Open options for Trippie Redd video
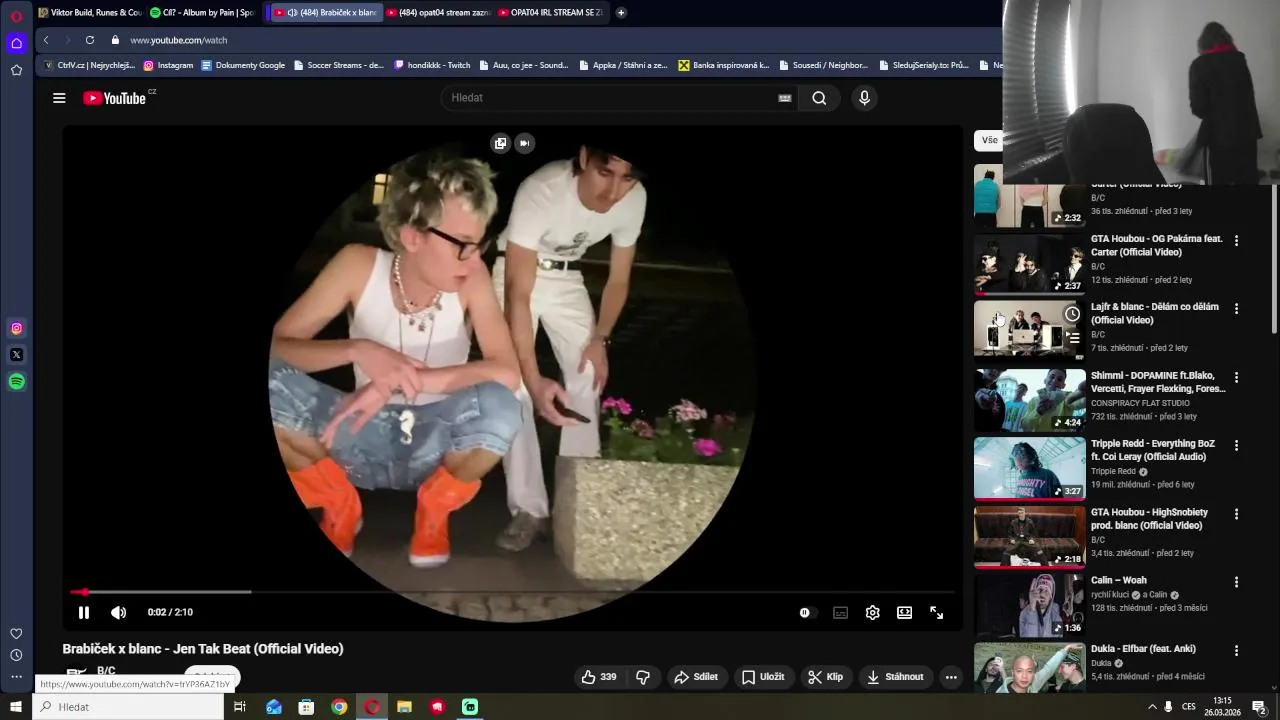Viewport: 1280px width, 720px height. coord(1236,446)
